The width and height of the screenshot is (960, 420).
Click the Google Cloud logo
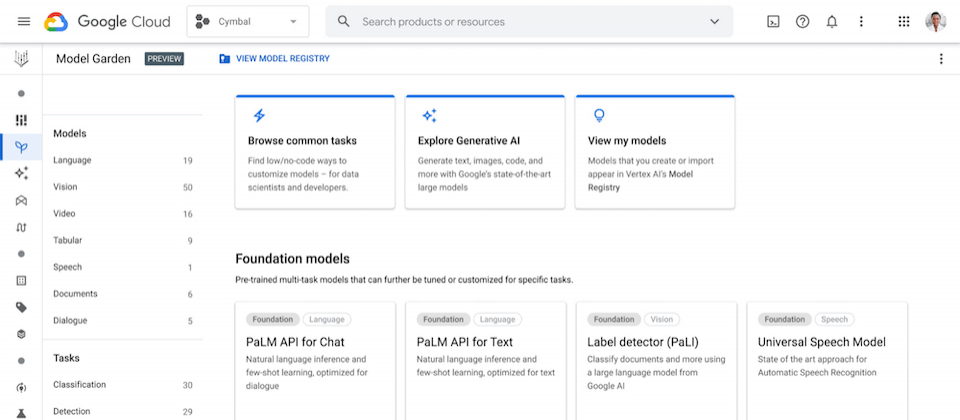click(107, 21)
